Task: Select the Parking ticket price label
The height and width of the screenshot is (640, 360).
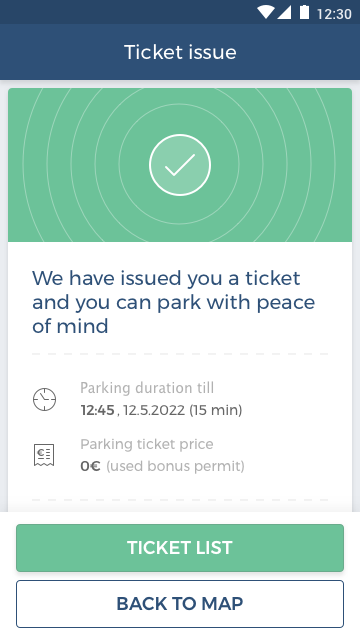Action: (147, 444)
